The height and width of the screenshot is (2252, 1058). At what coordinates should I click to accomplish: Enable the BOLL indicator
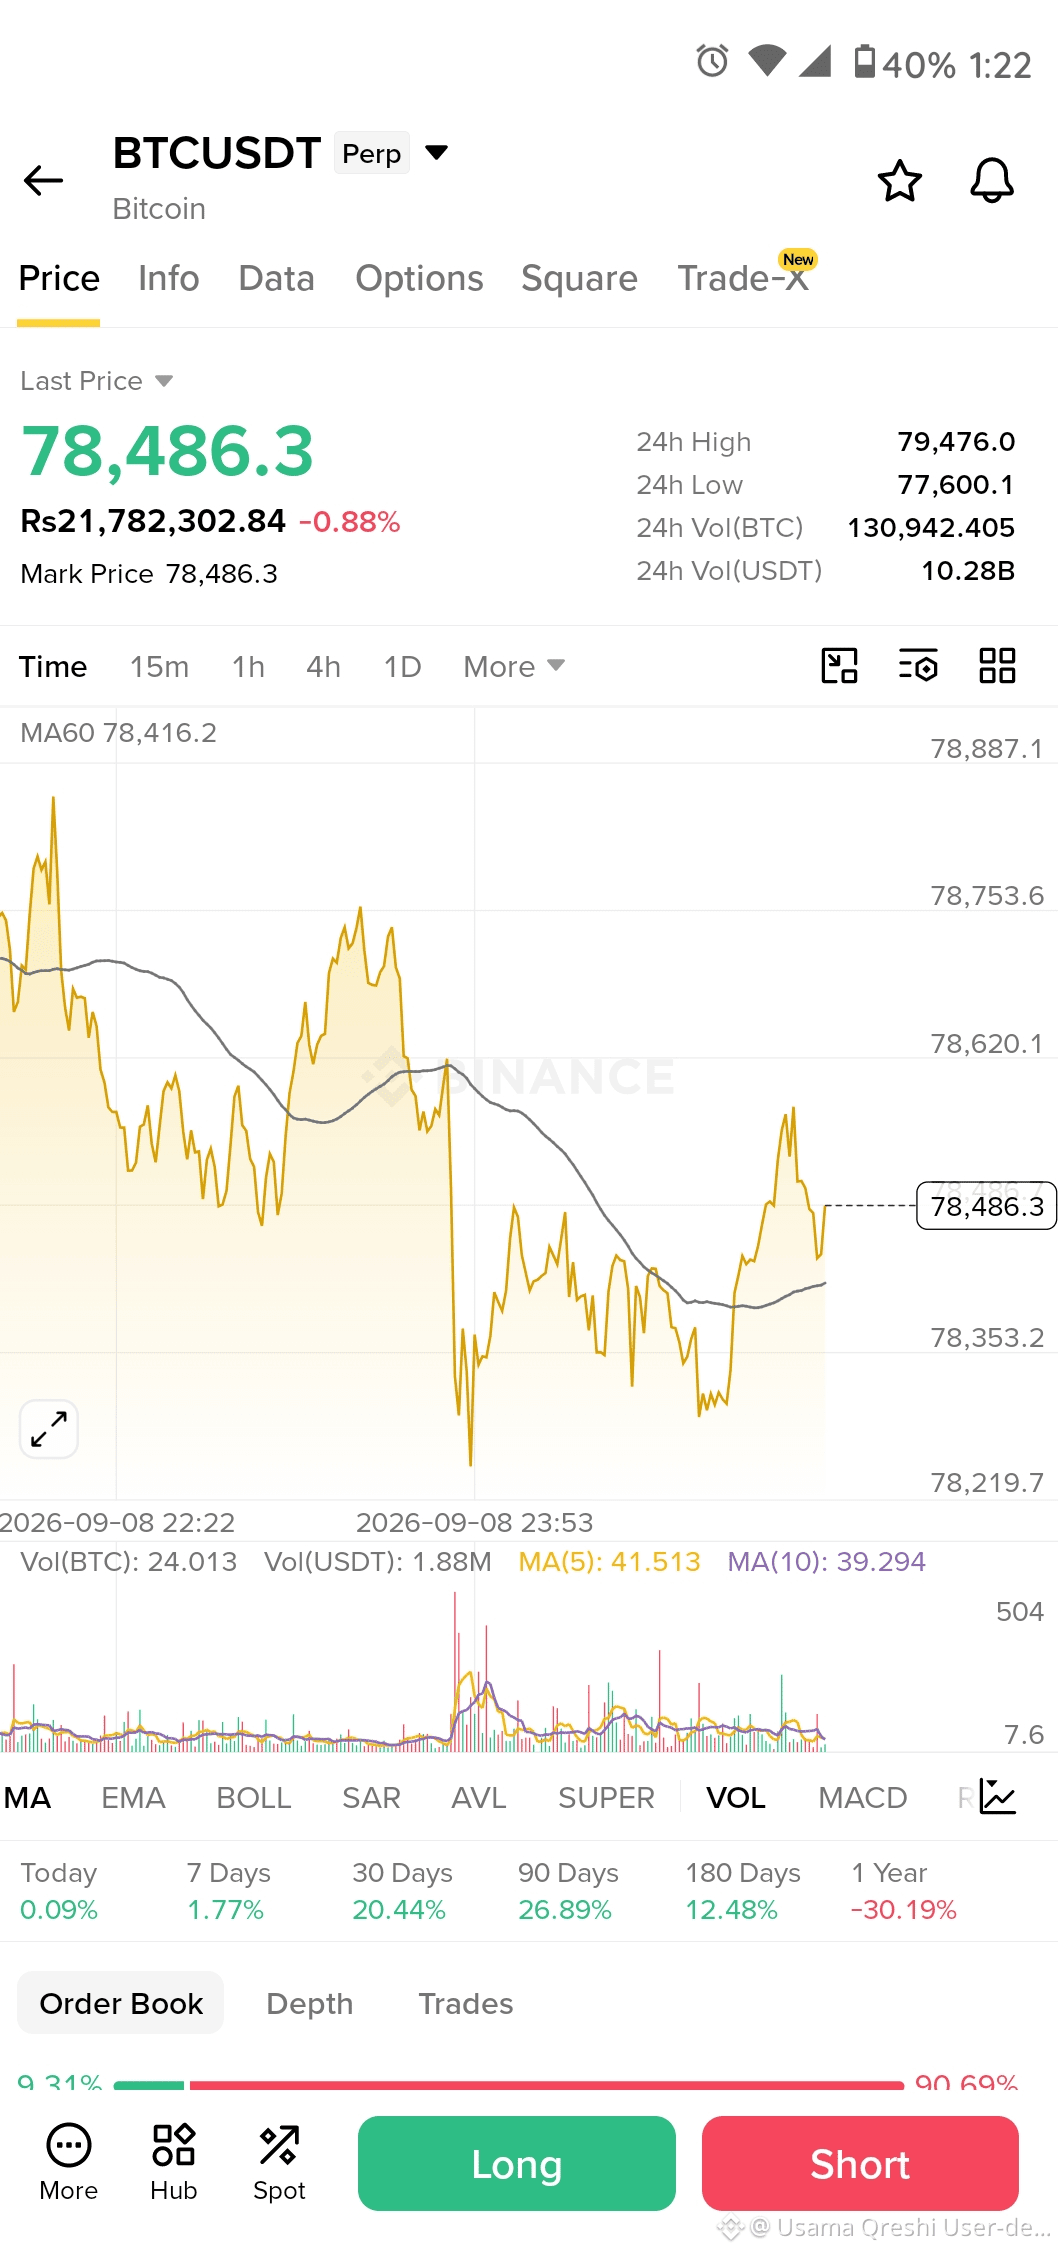[x=254, y=1798]
